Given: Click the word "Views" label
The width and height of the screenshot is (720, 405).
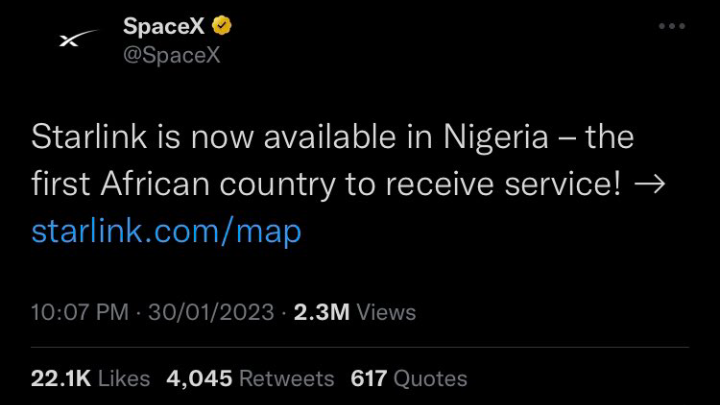Looking at the screenshot, I should 386,312.
